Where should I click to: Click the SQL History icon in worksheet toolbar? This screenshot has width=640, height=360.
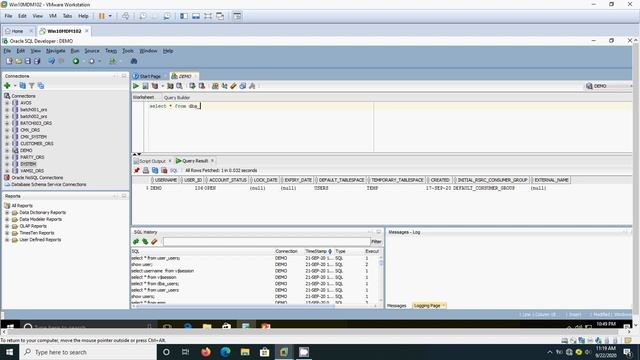tap(243, 86)
